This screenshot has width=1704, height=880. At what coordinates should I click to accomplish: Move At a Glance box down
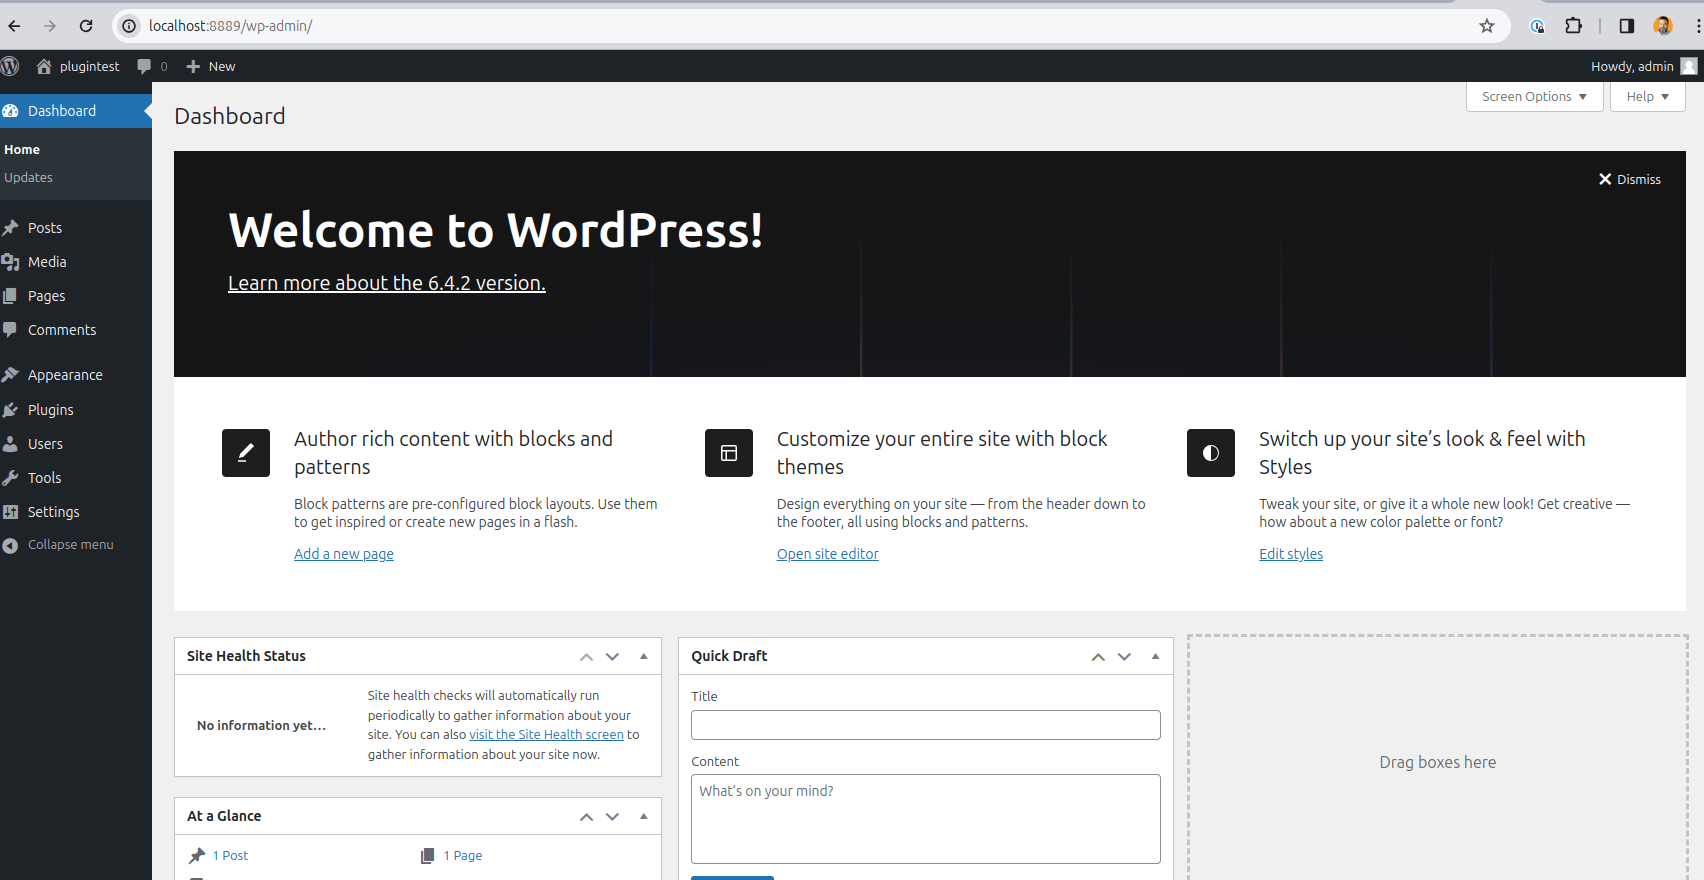(613, 817)
